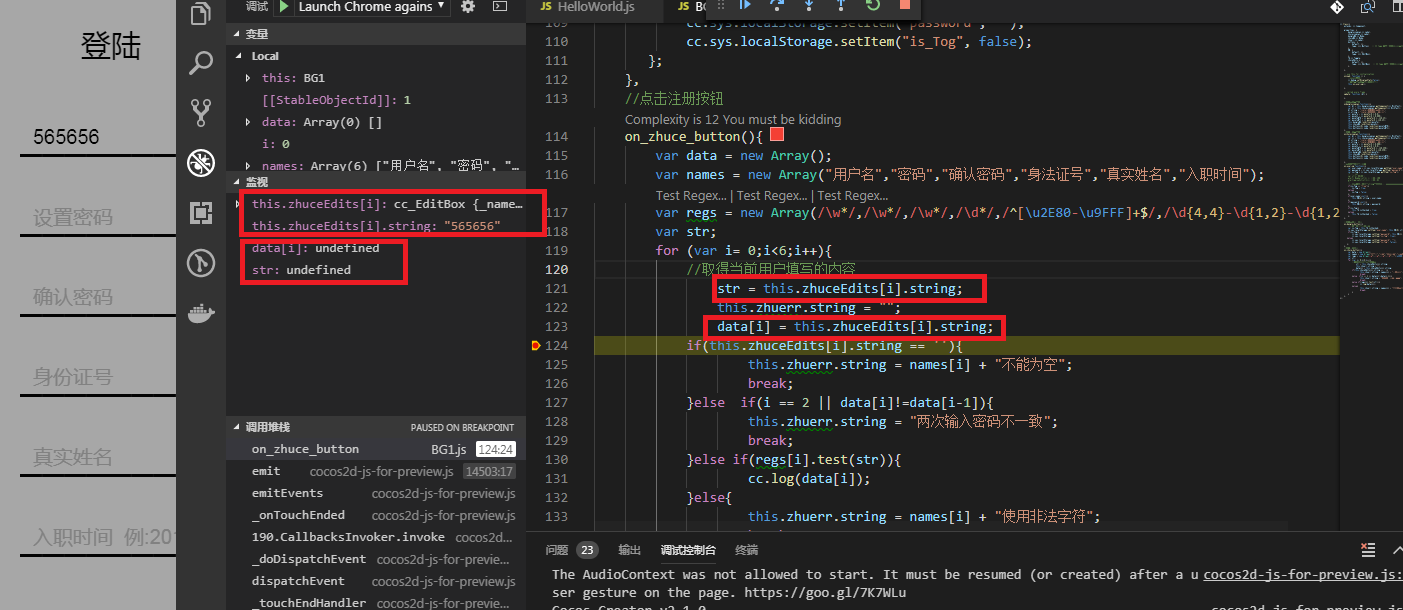Image resolution: width=1403 pixels, height=610 pixels.
Task: Open the Search view in activity bar
Action: (x=201, y=64)
